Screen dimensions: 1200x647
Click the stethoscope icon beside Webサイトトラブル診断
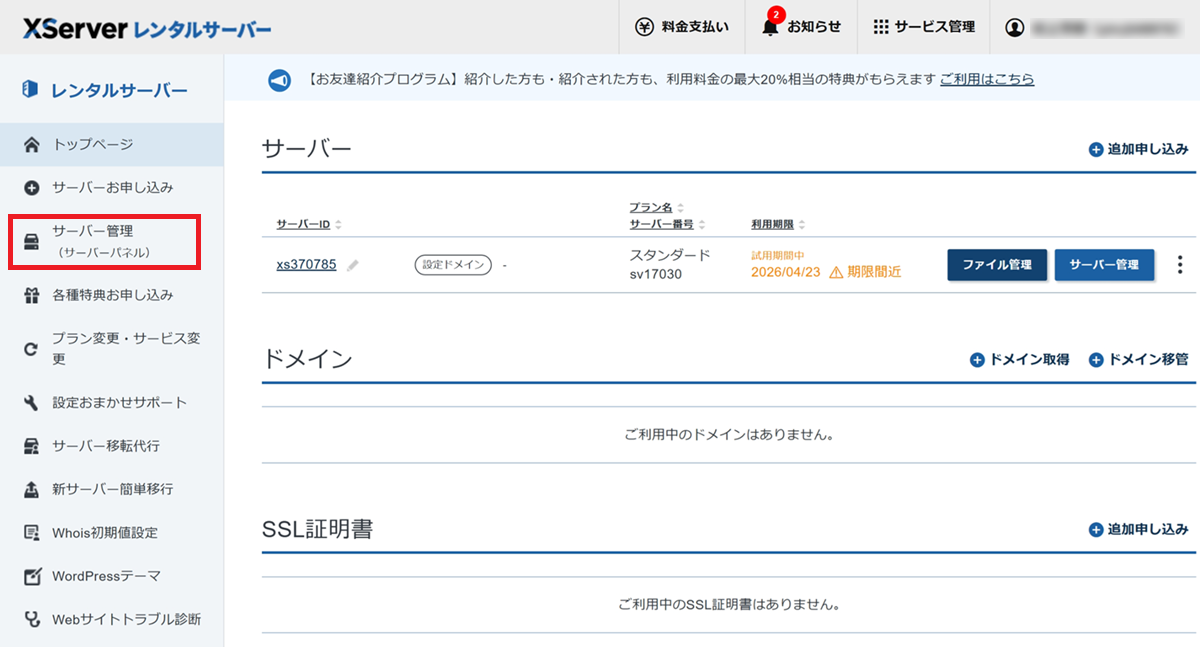coord(32,619)
